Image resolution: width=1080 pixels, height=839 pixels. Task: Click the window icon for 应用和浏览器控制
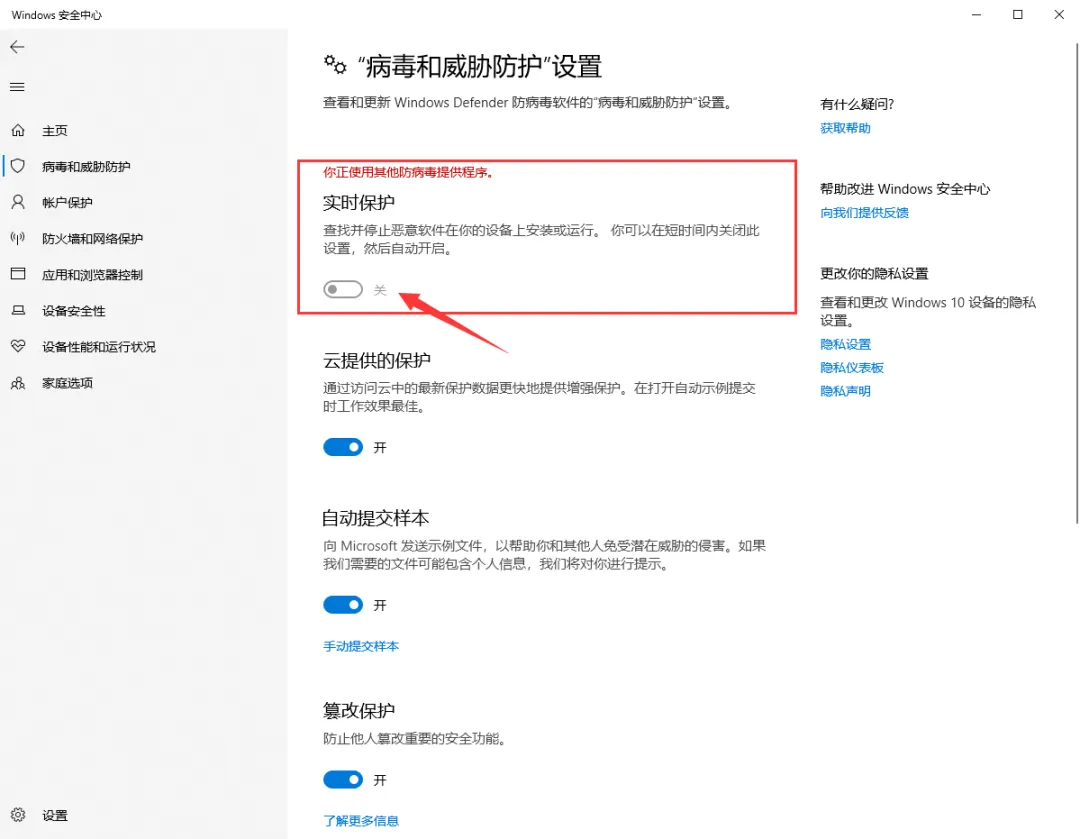[x=18, y=274]
